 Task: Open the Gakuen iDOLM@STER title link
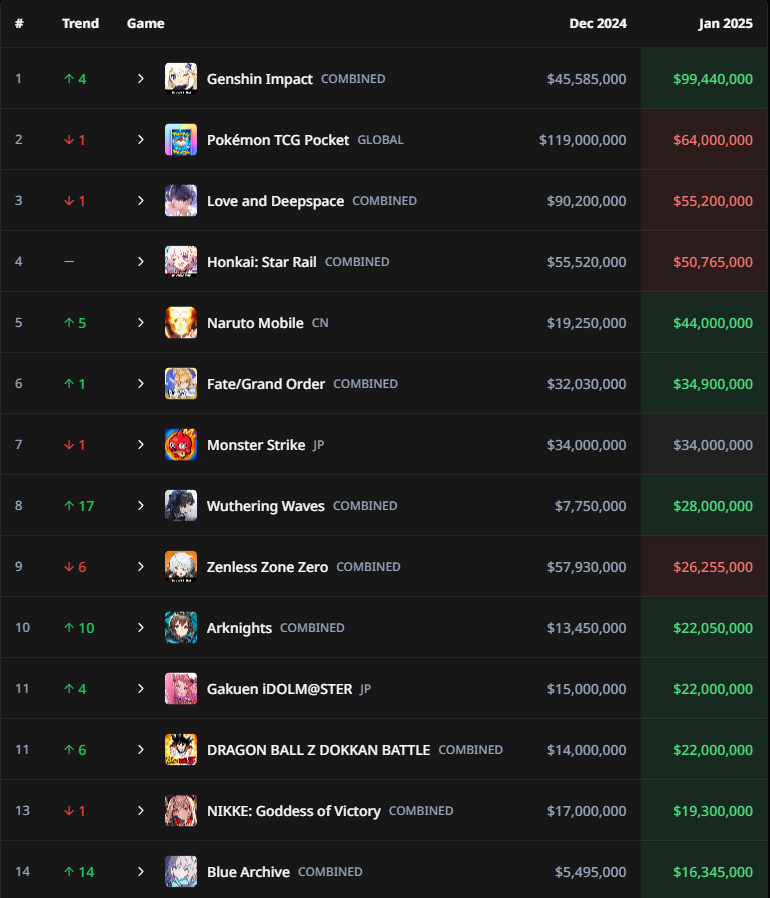pyautogui.click(x=279, y=689)
